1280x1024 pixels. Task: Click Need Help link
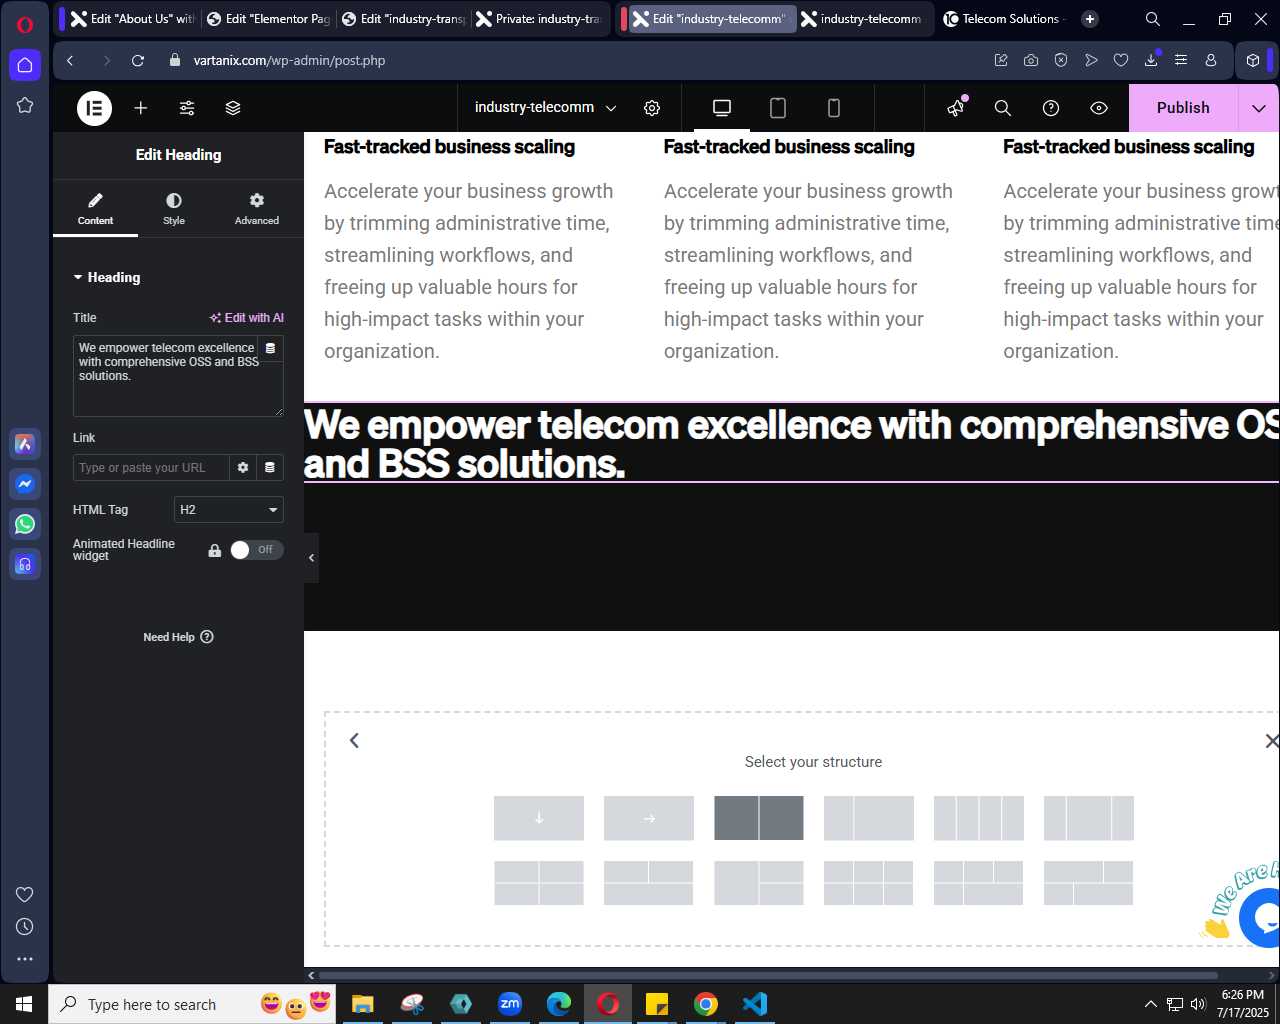178,637
